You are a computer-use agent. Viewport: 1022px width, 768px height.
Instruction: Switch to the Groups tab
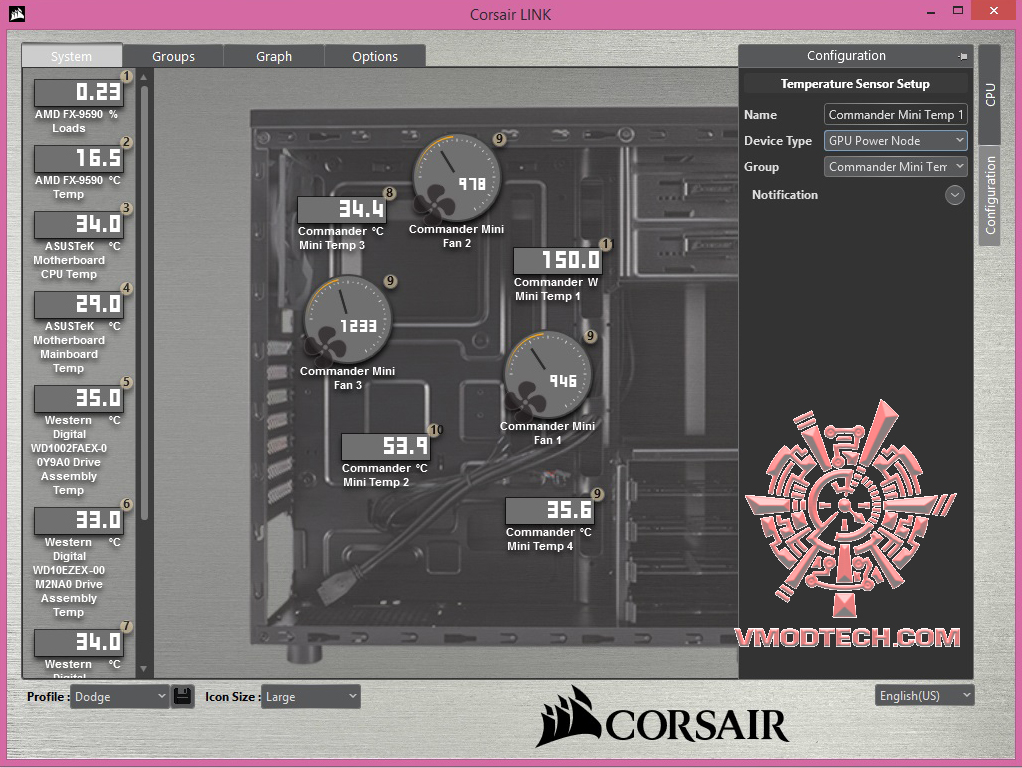tap(173, 56)
